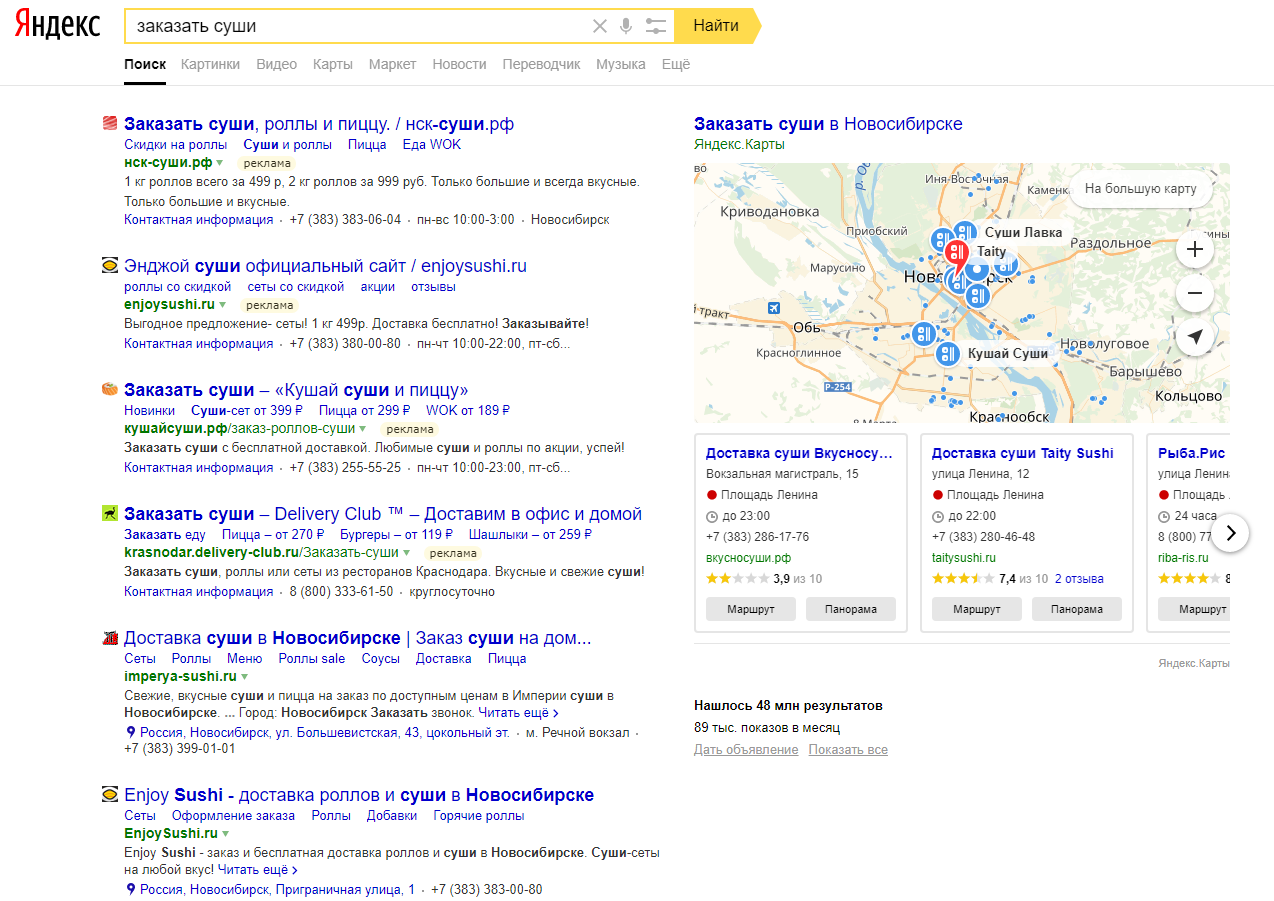Open the Доставка суши Taity Sushi card title
This screenshot has height=901, width=1274.
tap(1022, 453)
